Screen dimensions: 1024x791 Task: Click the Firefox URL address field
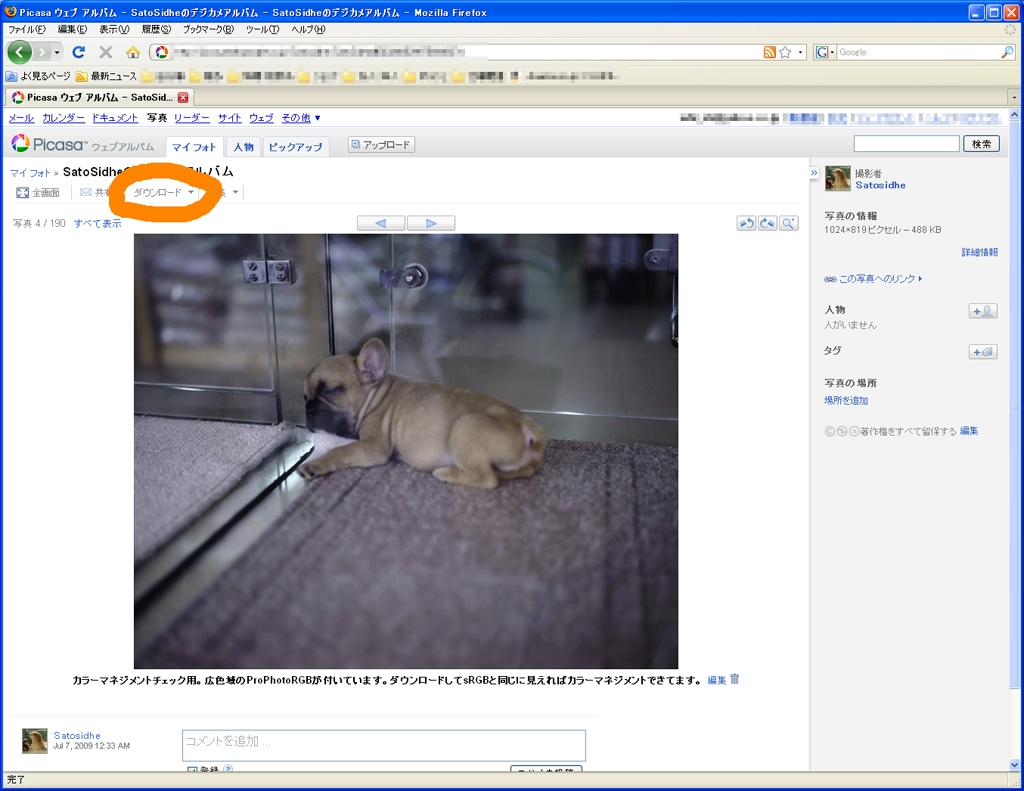[x=457, y=52]
